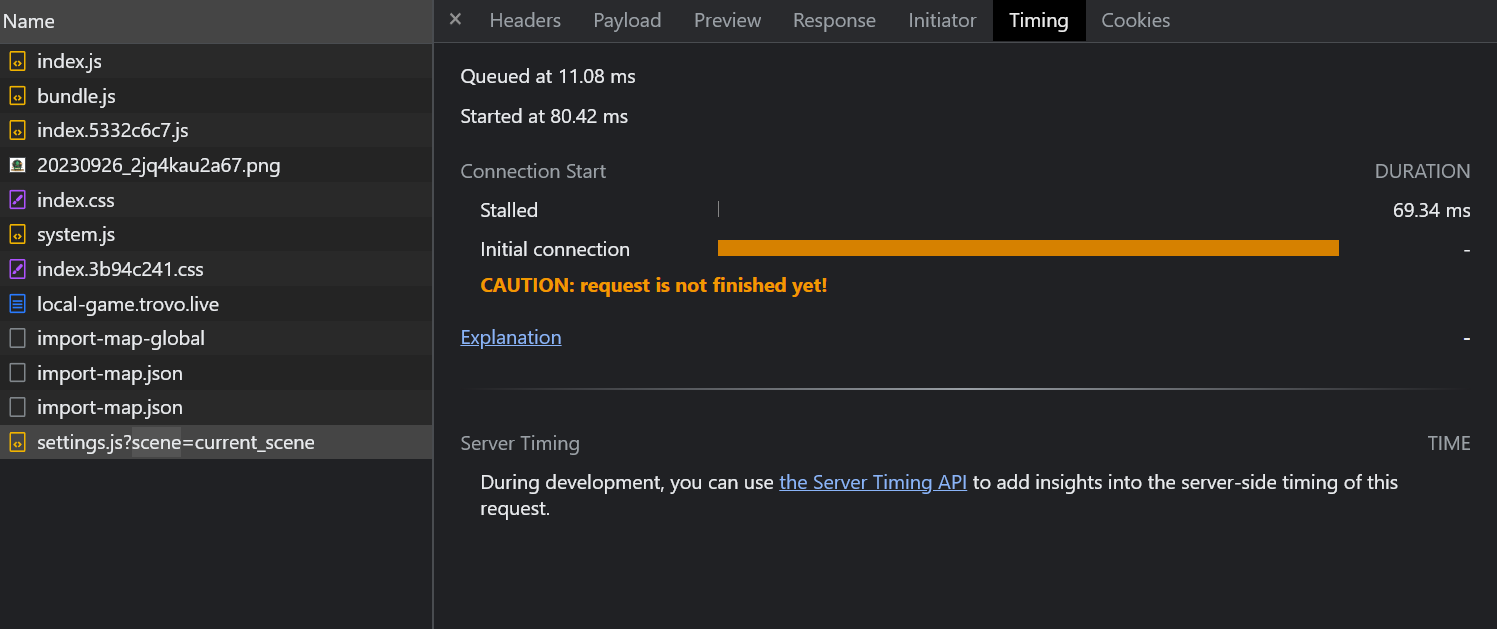Click the blank file icon beside import-map-global
Screen dimensions: 1497x629
click(x=17, y=339)
